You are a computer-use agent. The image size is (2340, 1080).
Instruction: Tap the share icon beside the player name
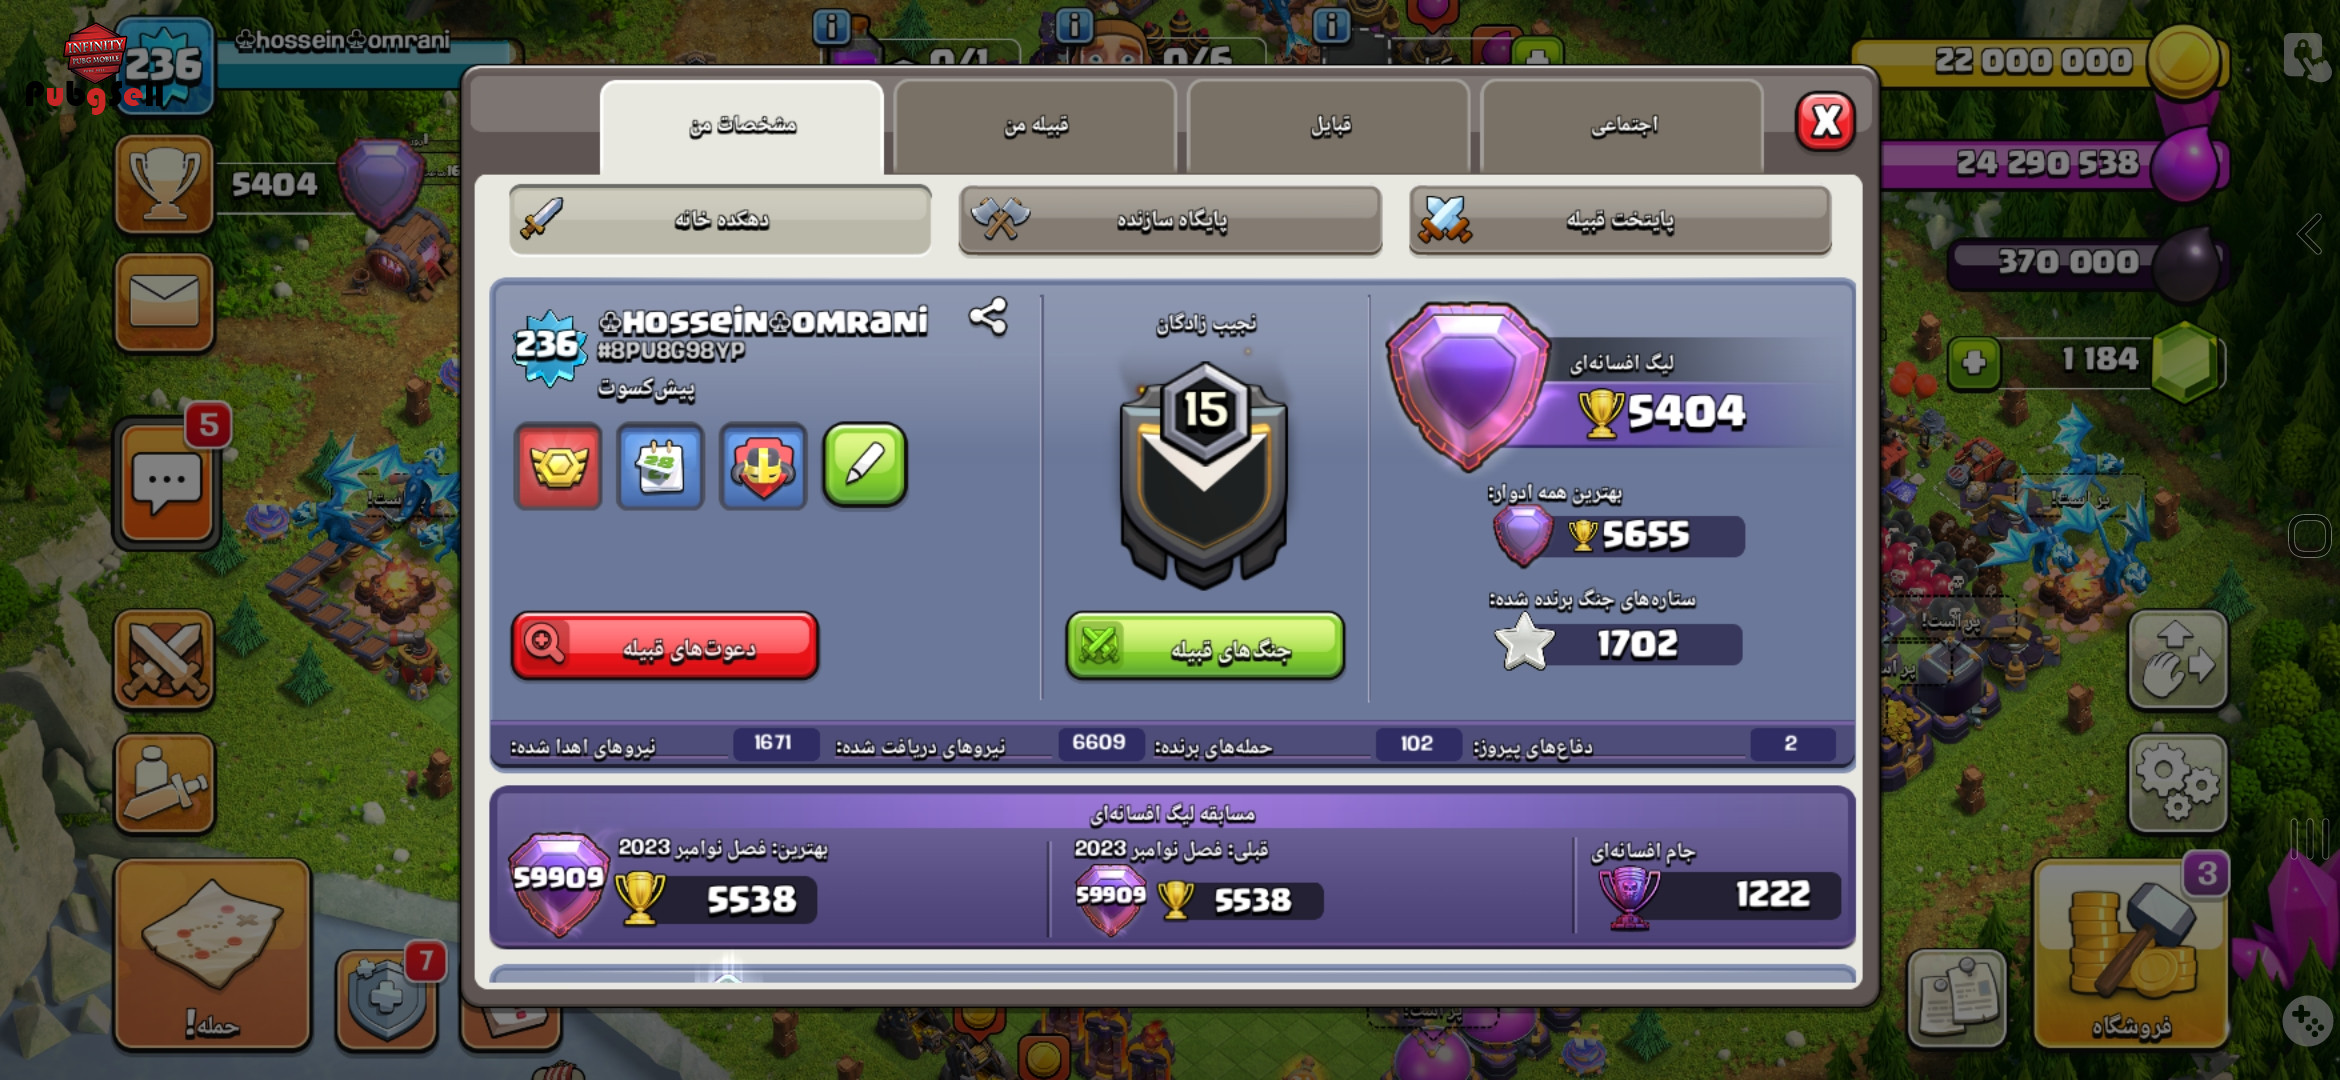pyautogui.click(x=988, y=317)
